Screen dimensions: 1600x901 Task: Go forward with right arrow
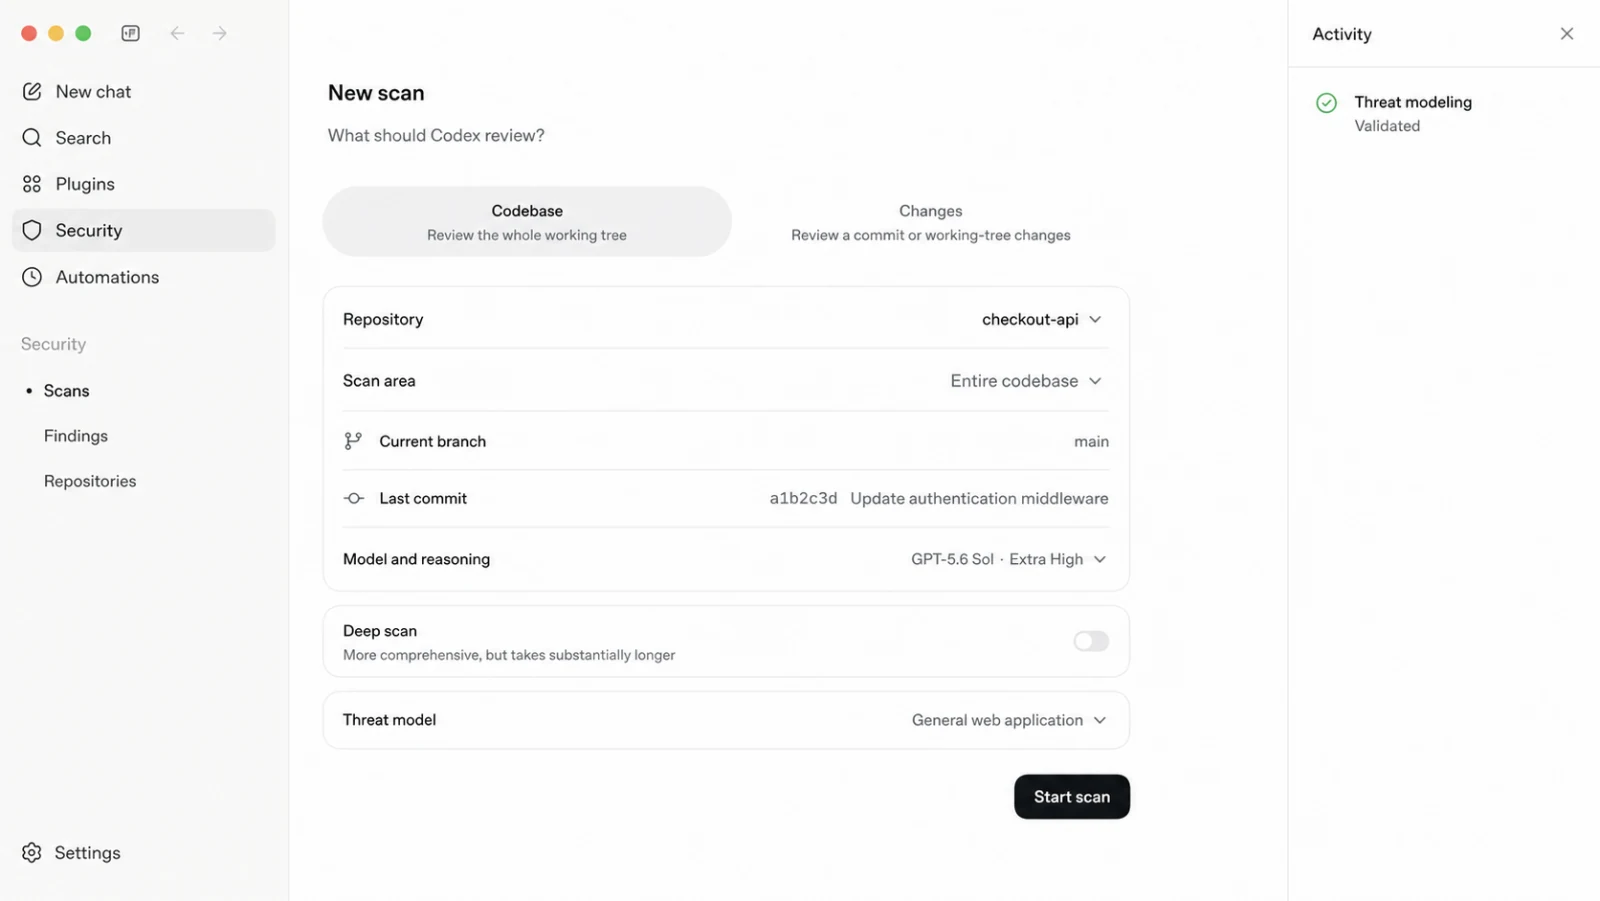(x=219, y=33)
